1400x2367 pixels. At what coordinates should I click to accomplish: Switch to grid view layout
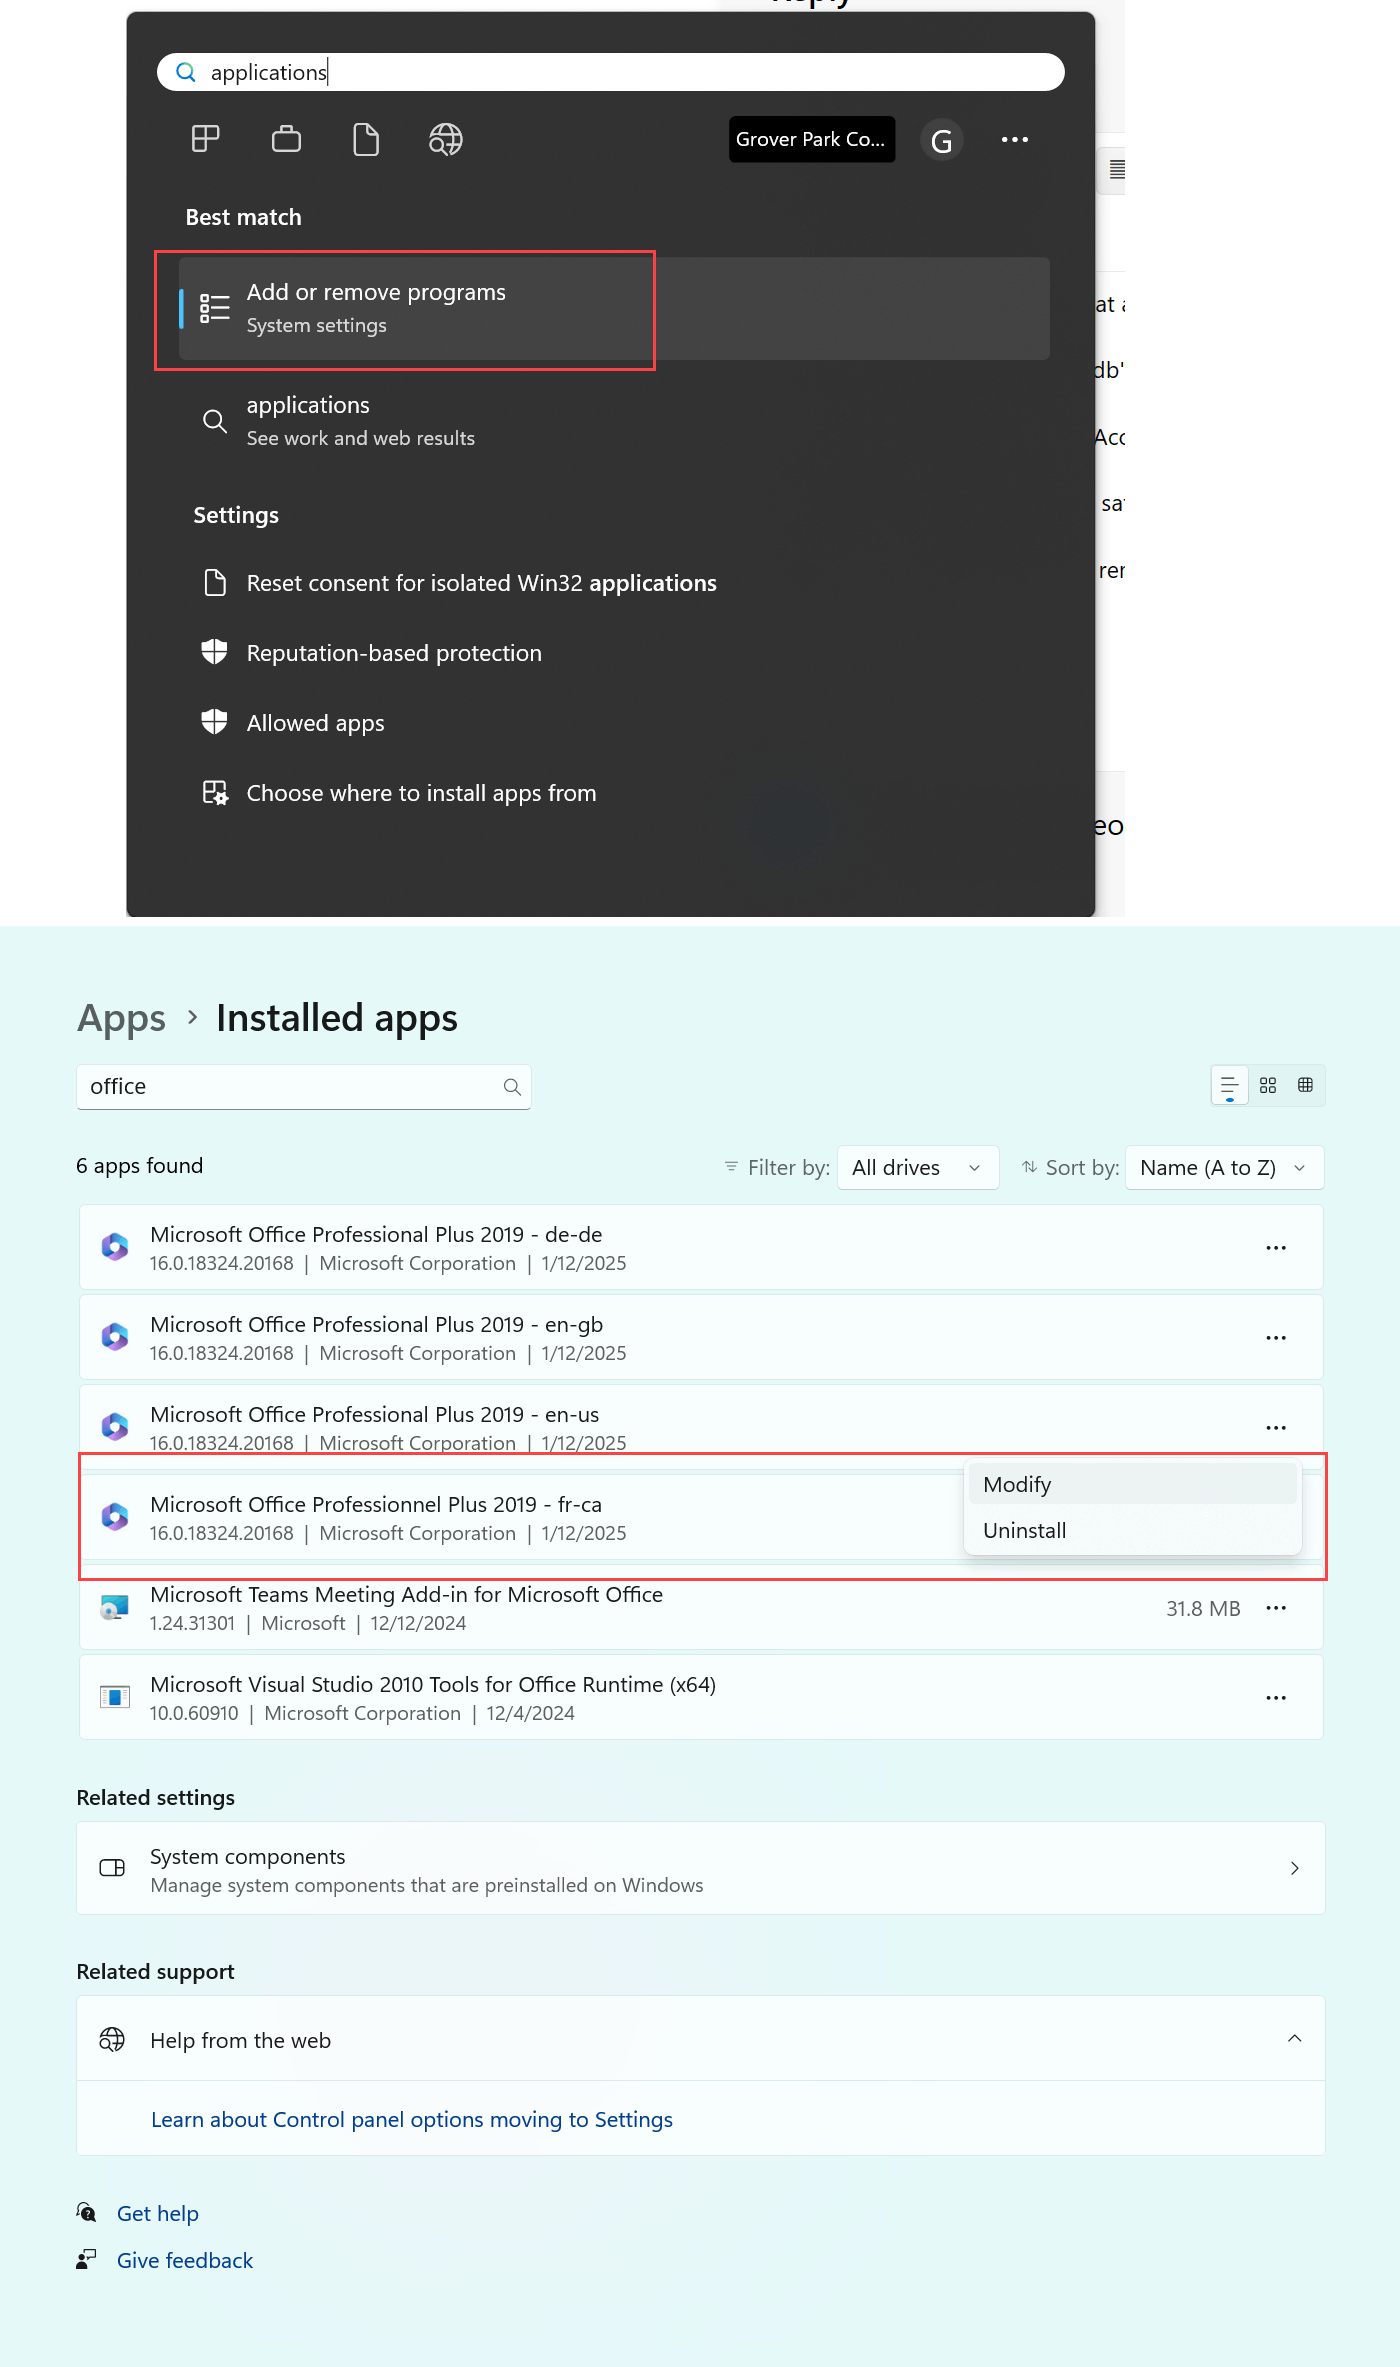point(1268,1086)
